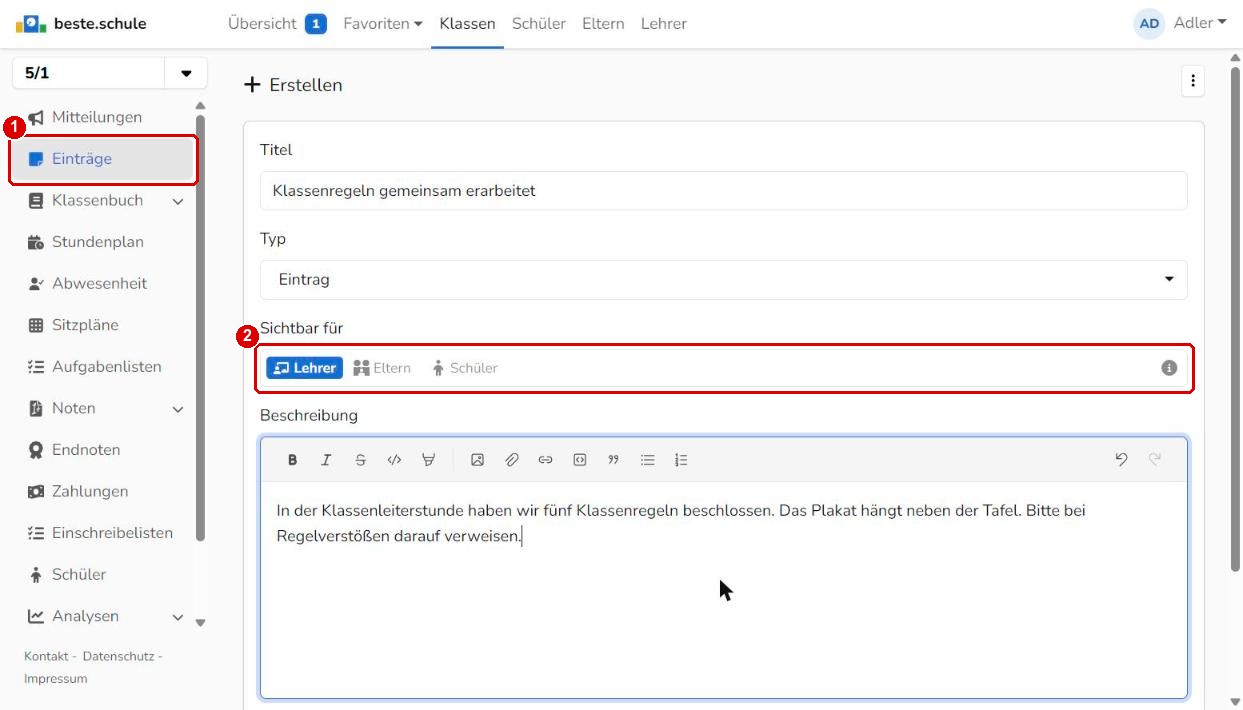This screenshot has width=1243, height=710.
Task: Open Mitteilungen in the sidebar
Action: coord(97,117)
